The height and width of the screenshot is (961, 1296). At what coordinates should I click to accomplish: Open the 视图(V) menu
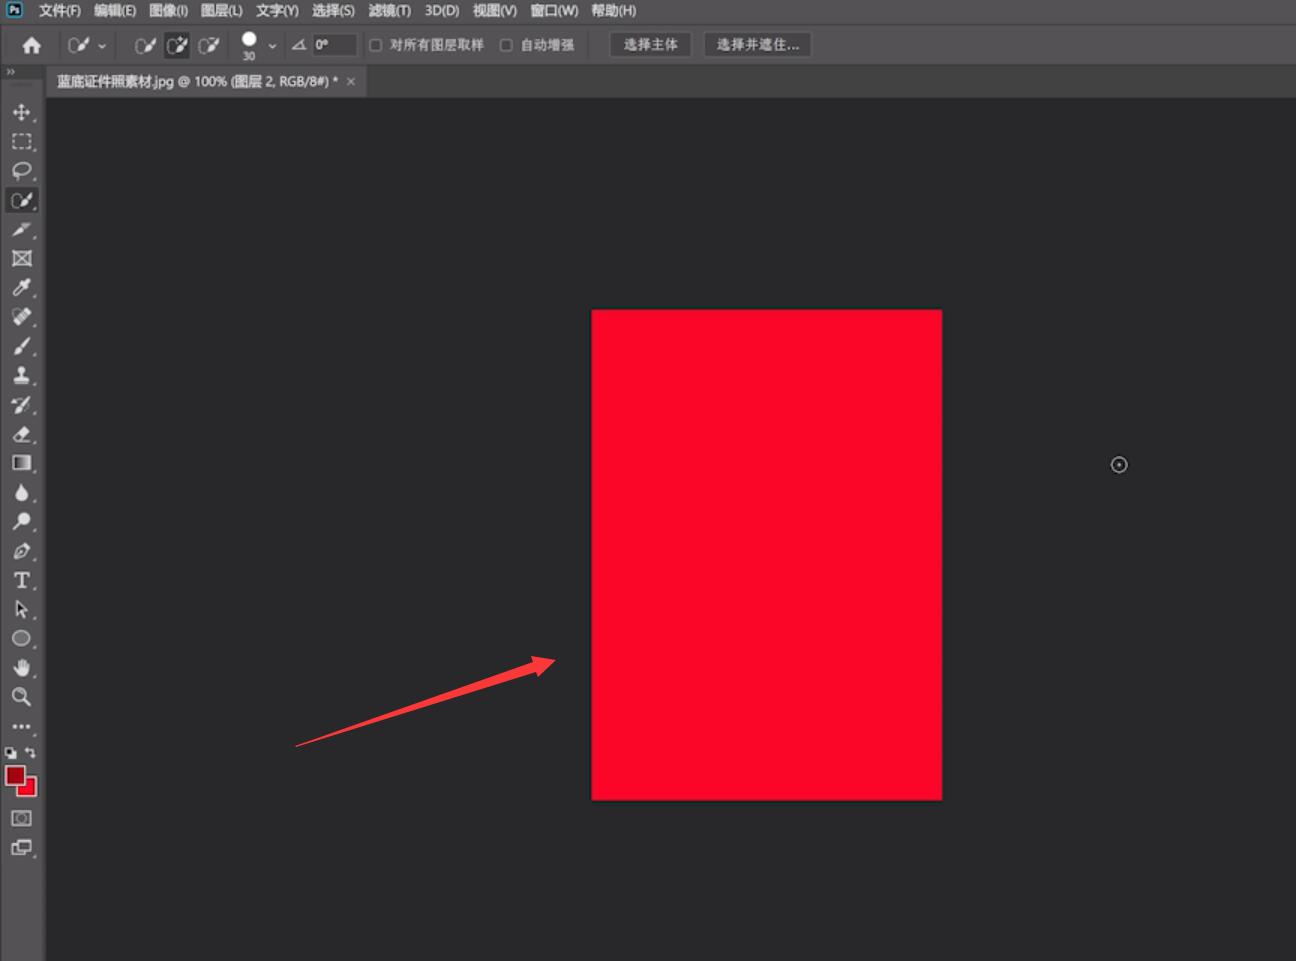[494, 10]
